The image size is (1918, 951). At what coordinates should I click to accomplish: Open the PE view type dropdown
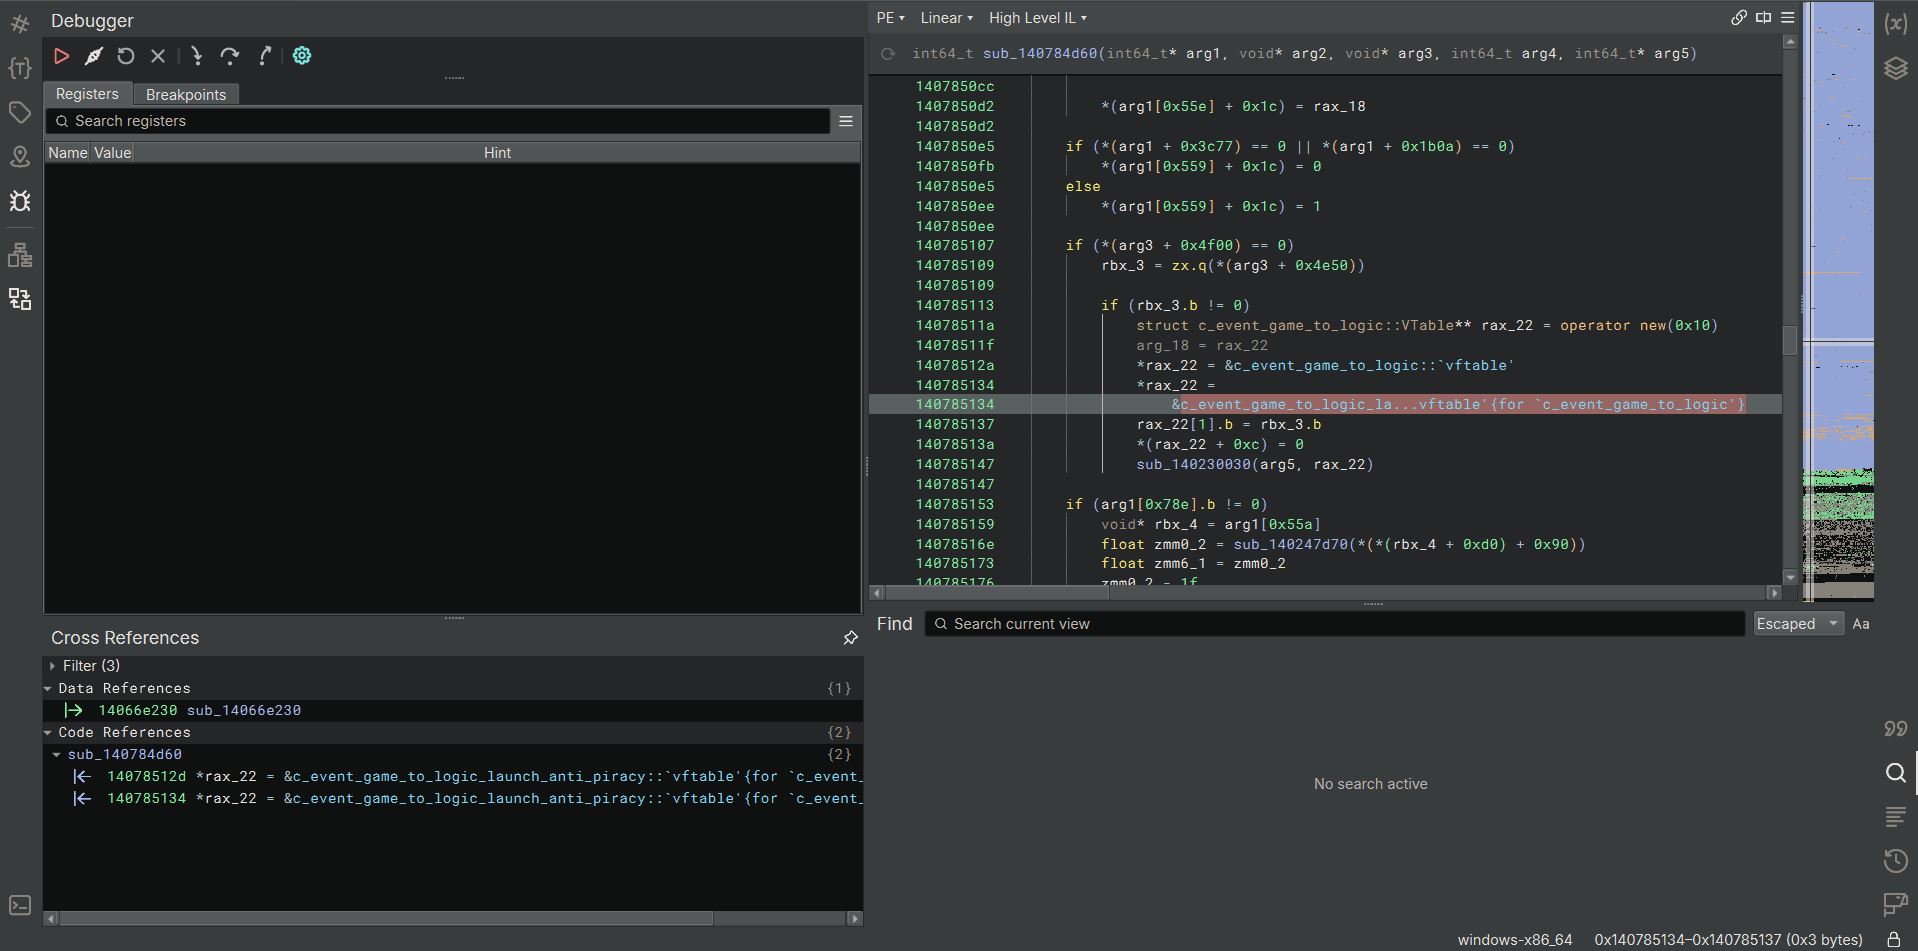click(890, 18)
